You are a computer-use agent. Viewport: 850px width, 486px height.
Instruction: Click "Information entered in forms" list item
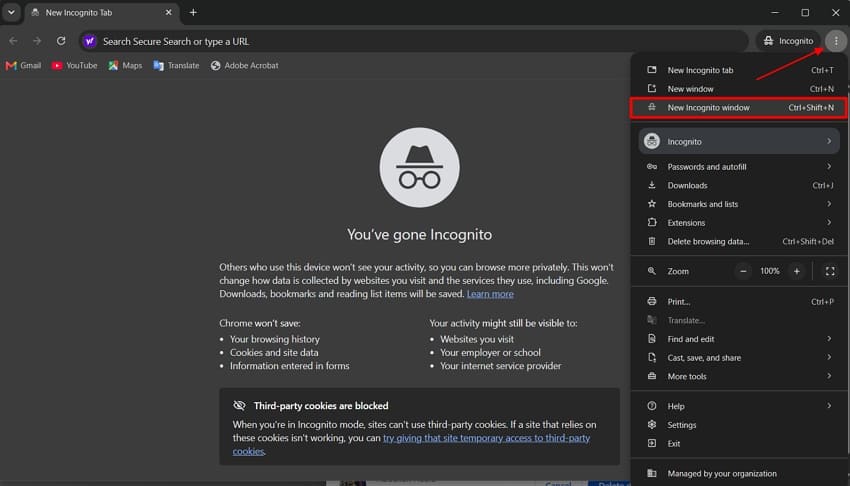289,366
